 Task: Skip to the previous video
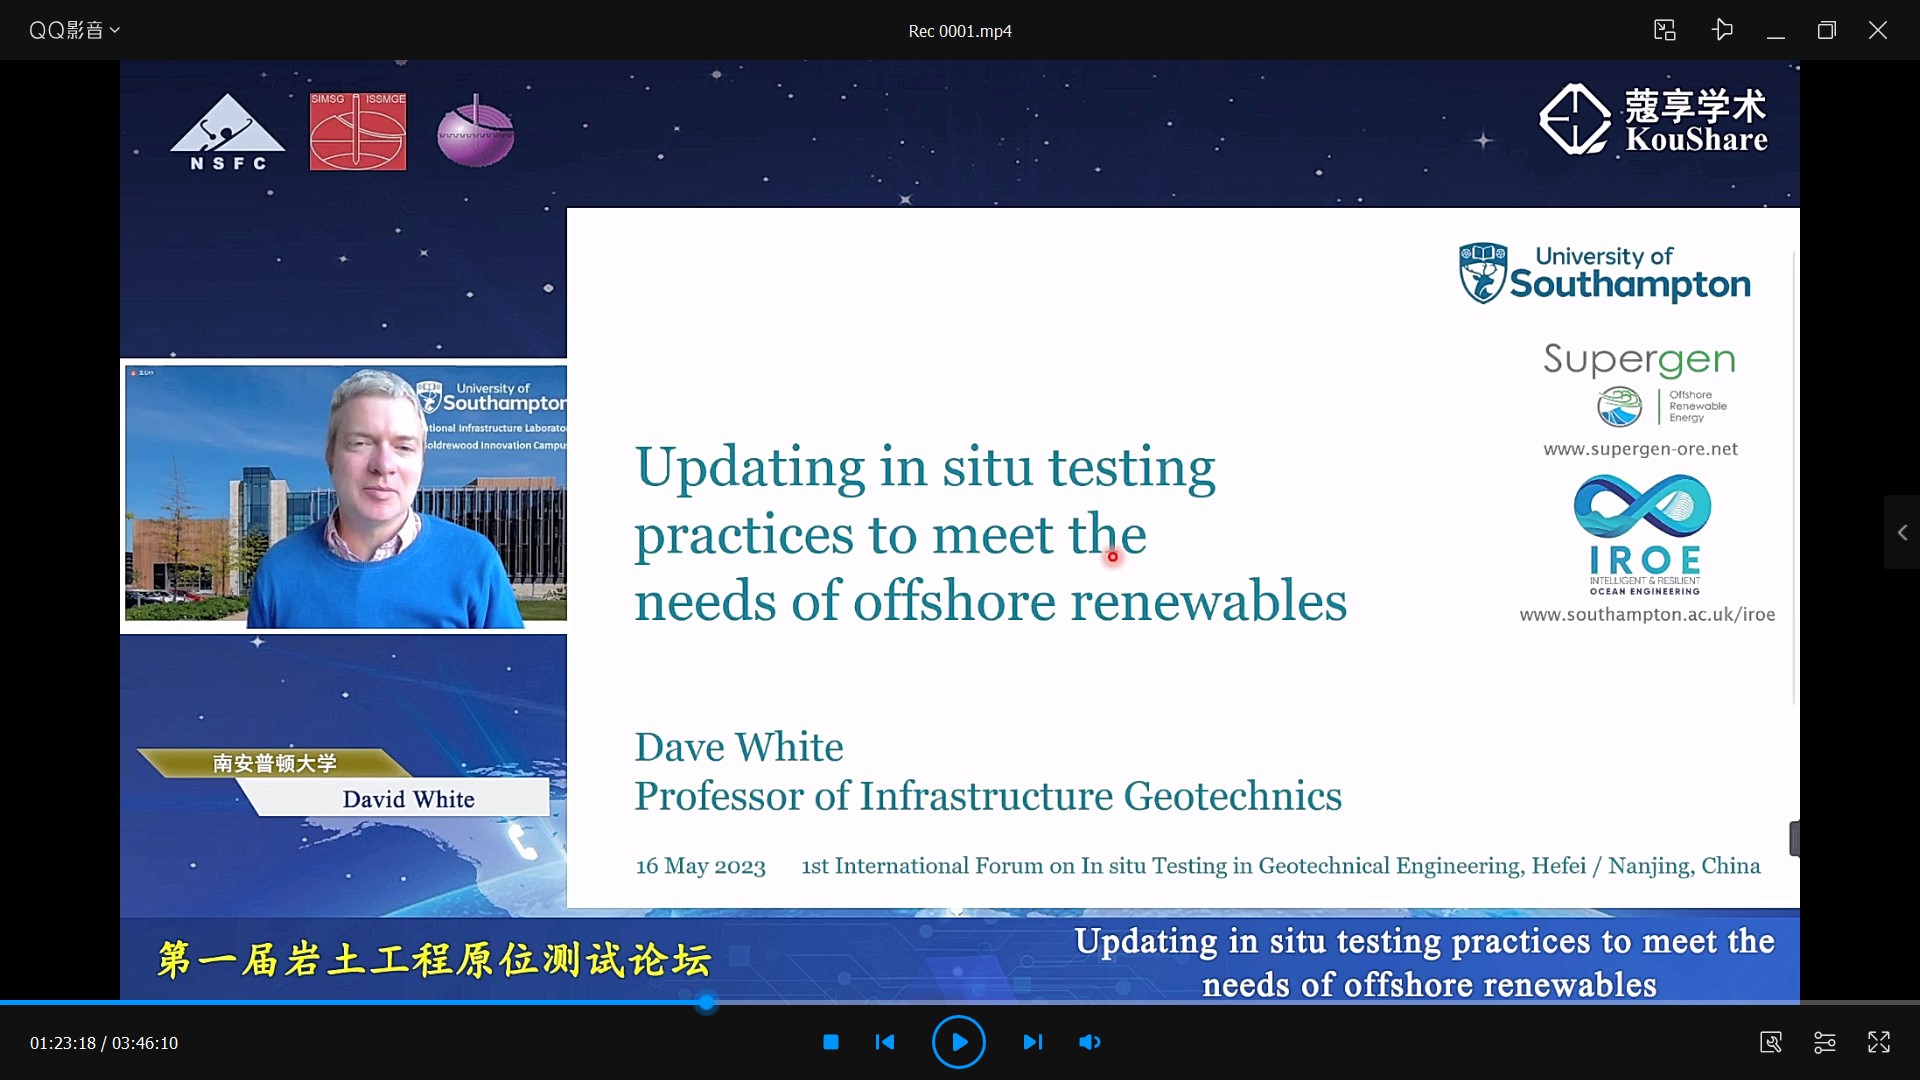(885, 1042)
